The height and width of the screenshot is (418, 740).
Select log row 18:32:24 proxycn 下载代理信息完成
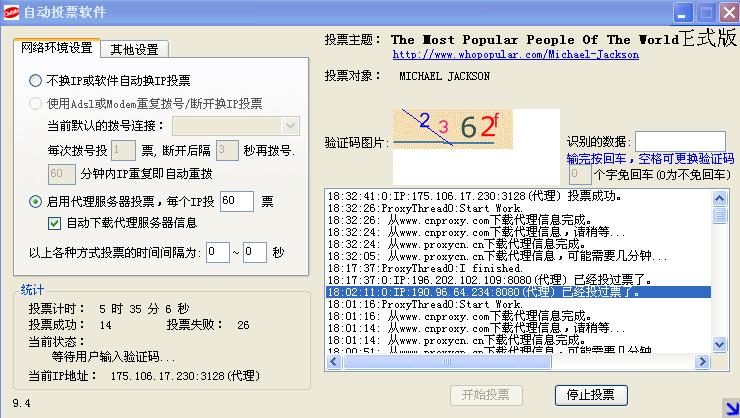tap(519, 244)
